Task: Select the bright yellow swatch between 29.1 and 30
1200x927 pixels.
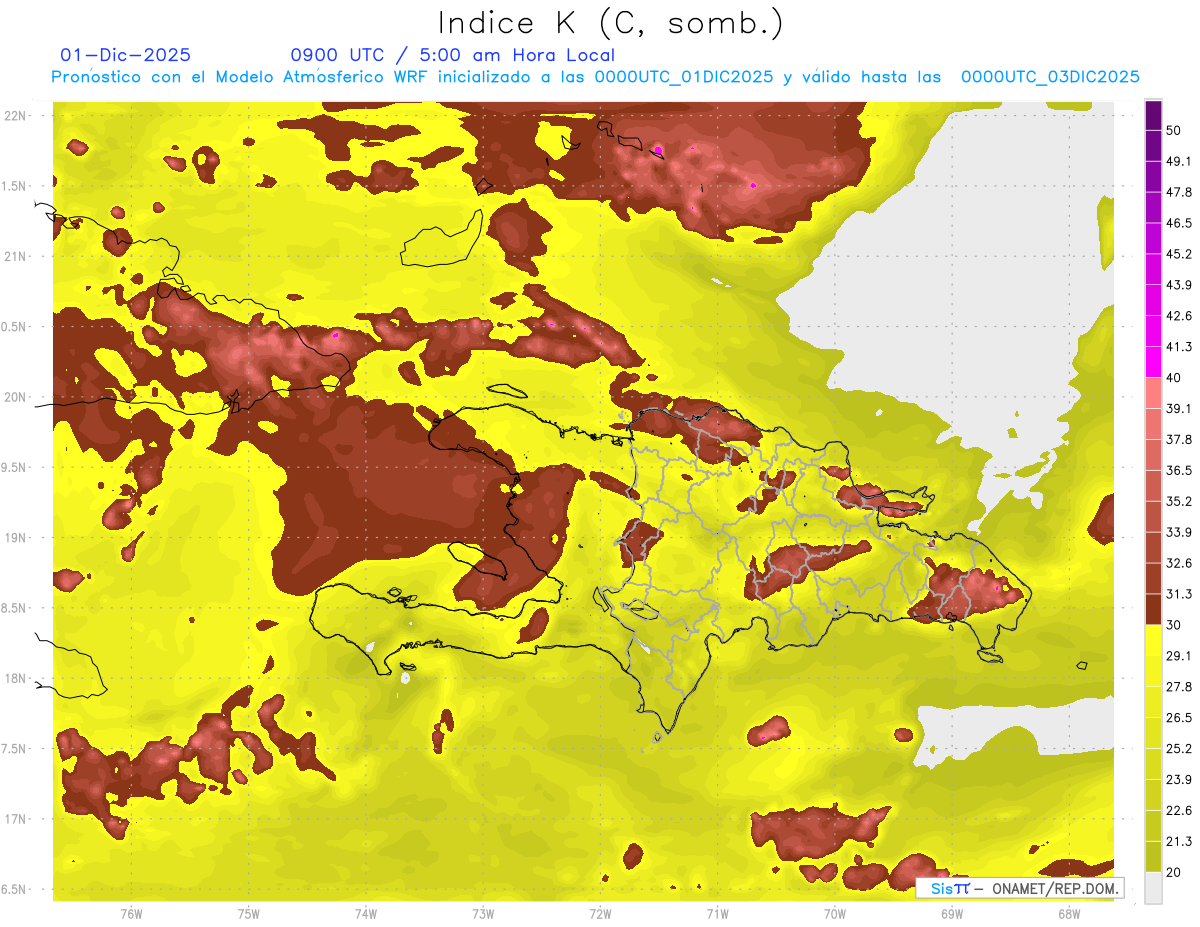Action: 1153,640
